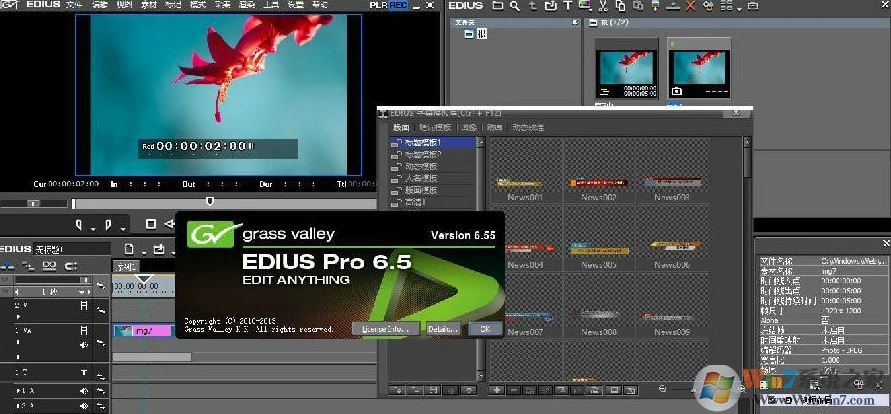Click the plus add icon in title library

coord(497,390)
